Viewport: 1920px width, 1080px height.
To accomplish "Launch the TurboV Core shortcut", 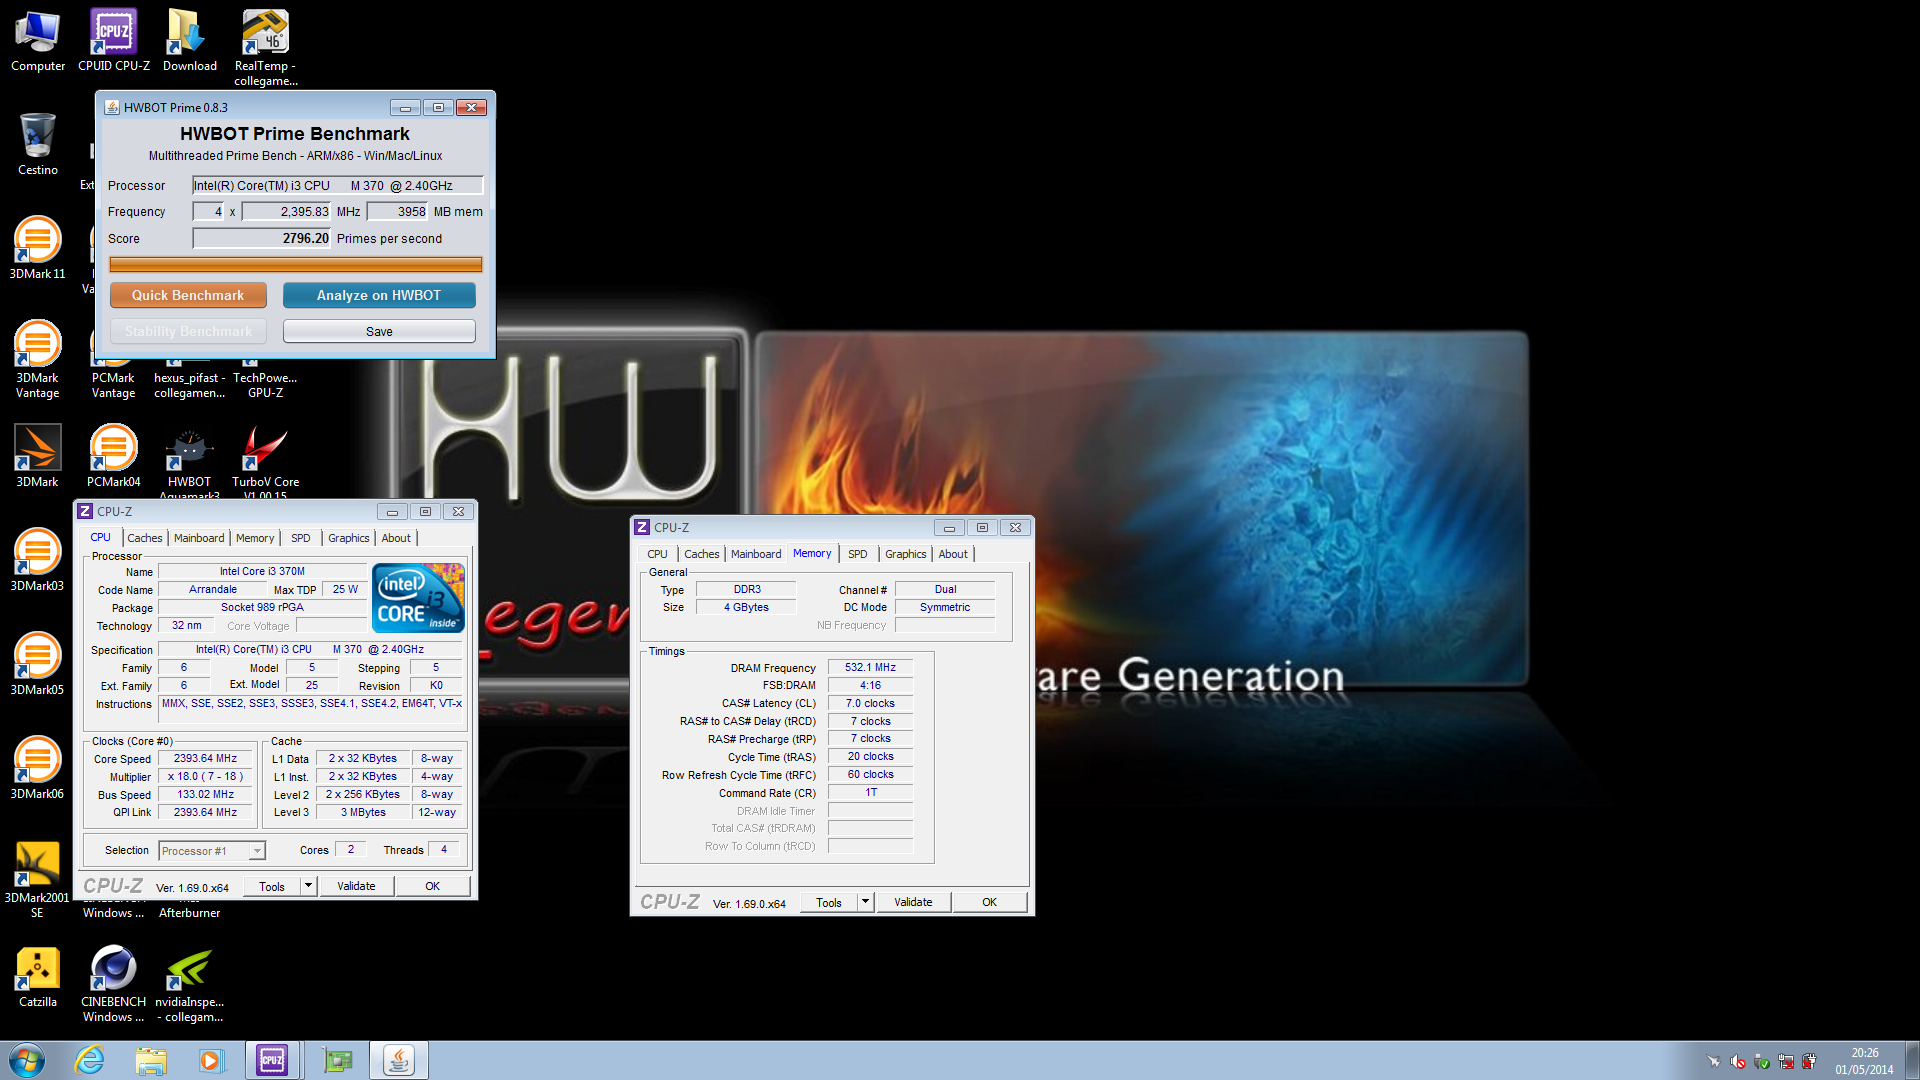I will (266, 460).
